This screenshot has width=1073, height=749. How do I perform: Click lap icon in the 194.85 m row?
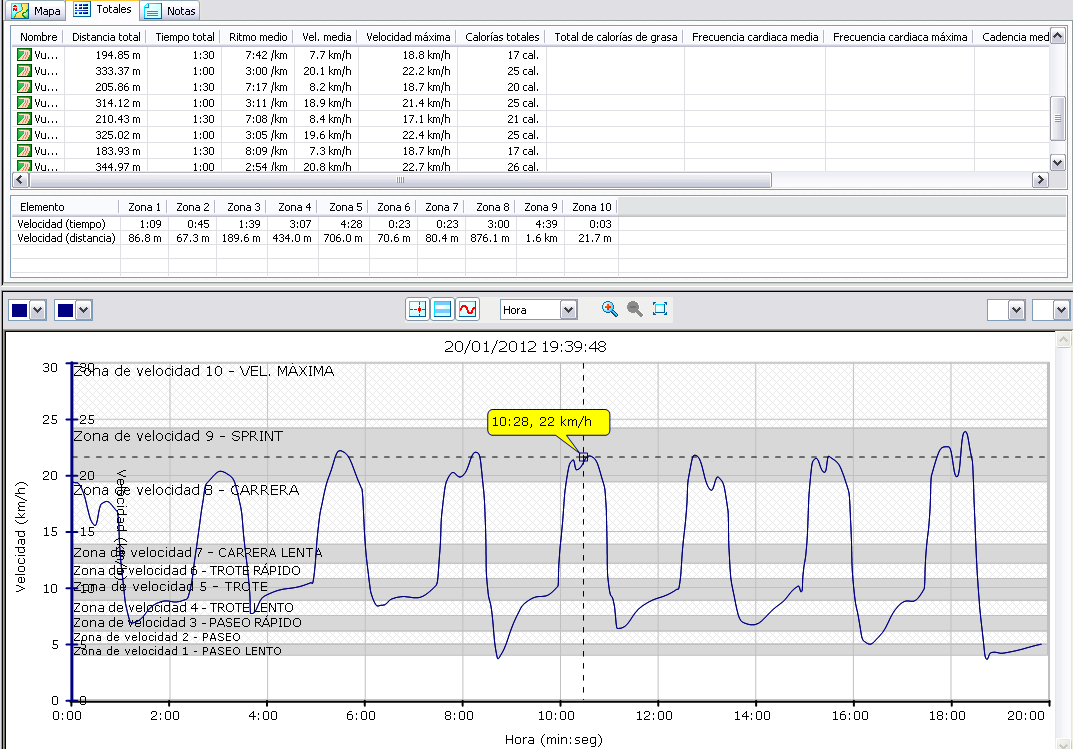pos(25,55)
